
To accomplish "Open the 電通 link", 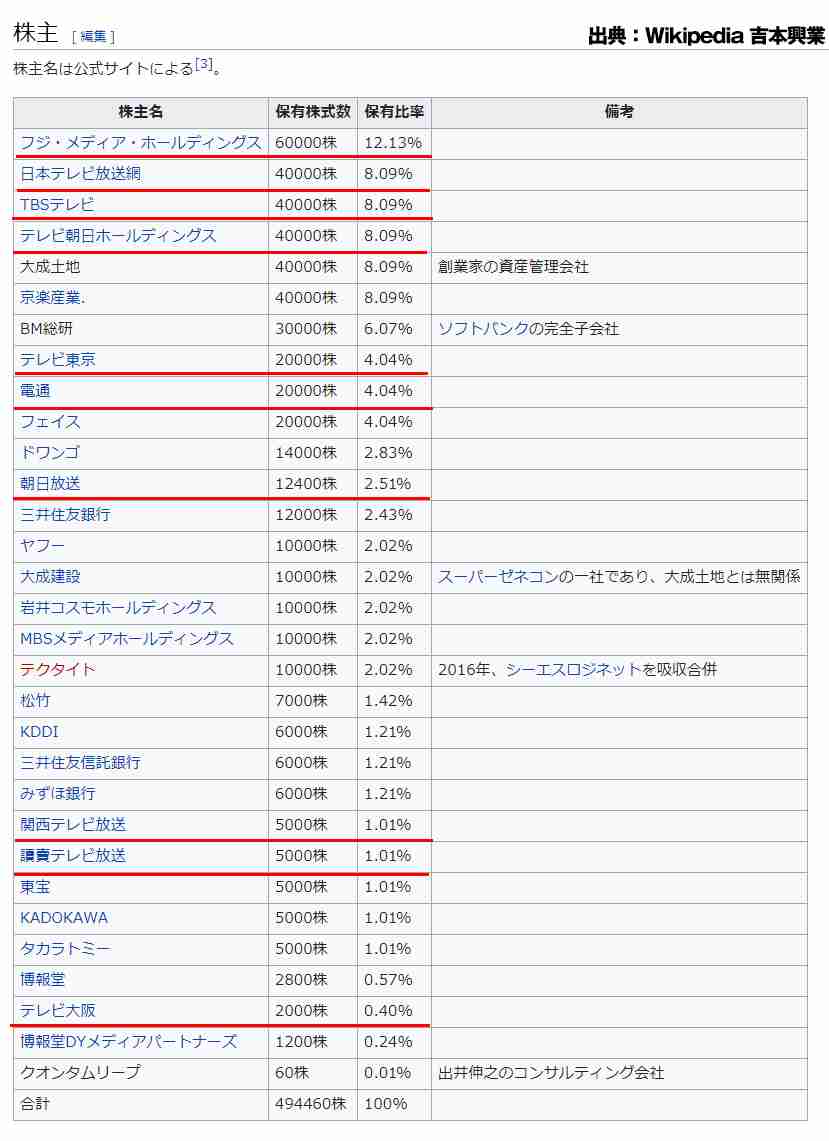I will point(35,391).
